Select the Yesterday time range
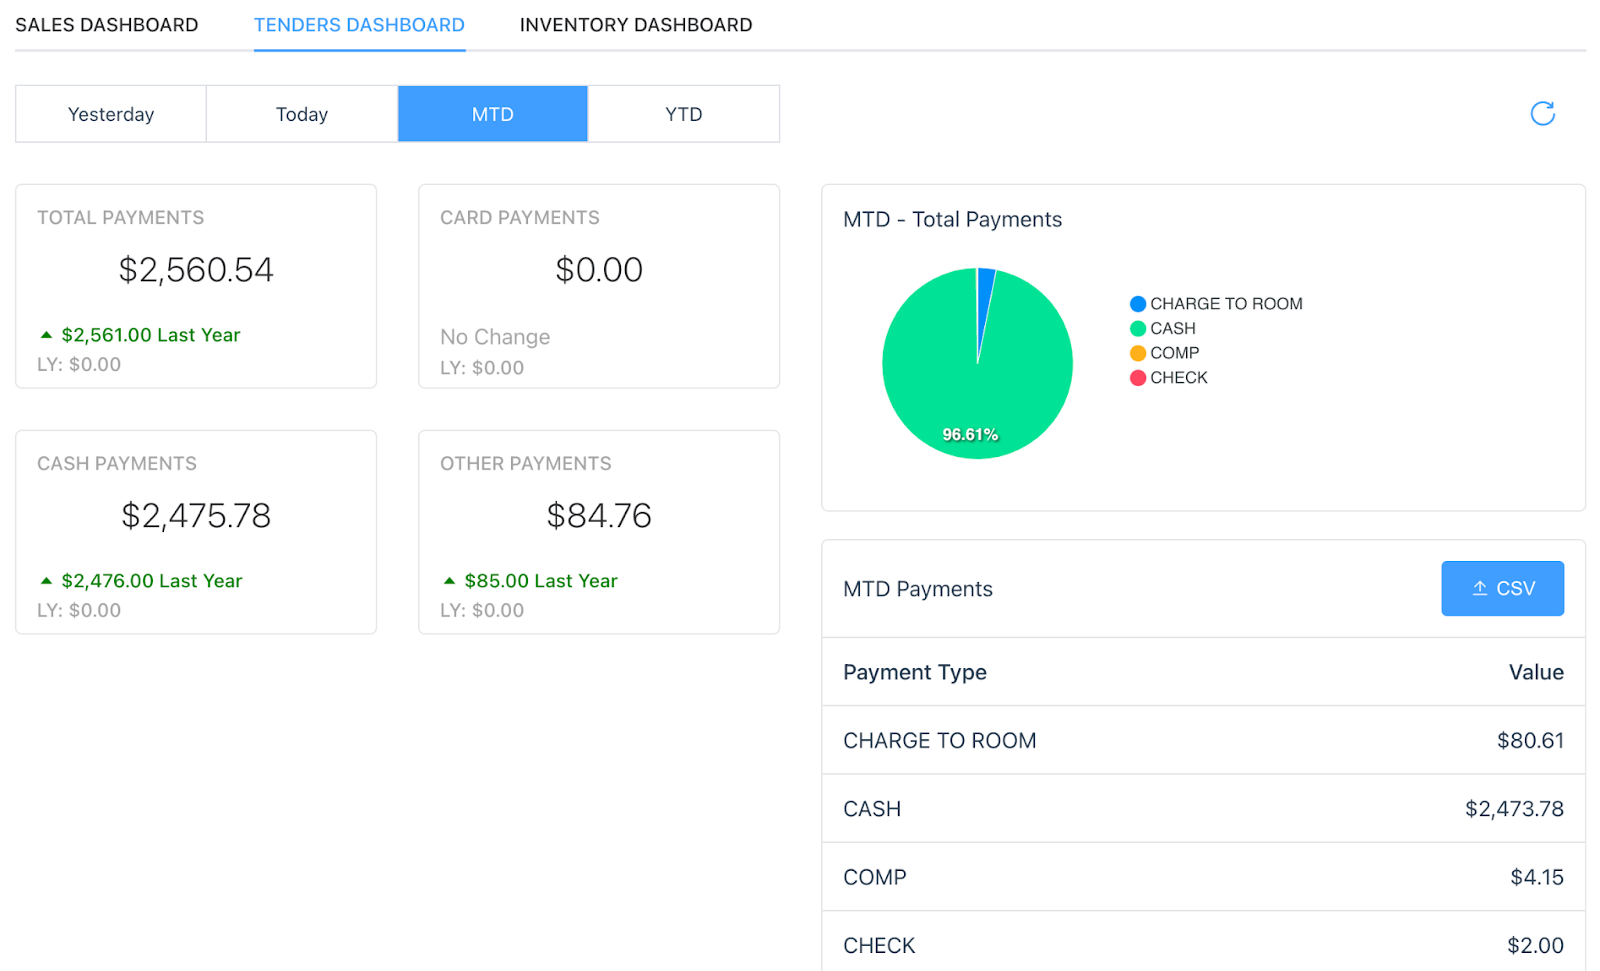The height and width of the screenshot is (971, 1600). click(111, 114)
